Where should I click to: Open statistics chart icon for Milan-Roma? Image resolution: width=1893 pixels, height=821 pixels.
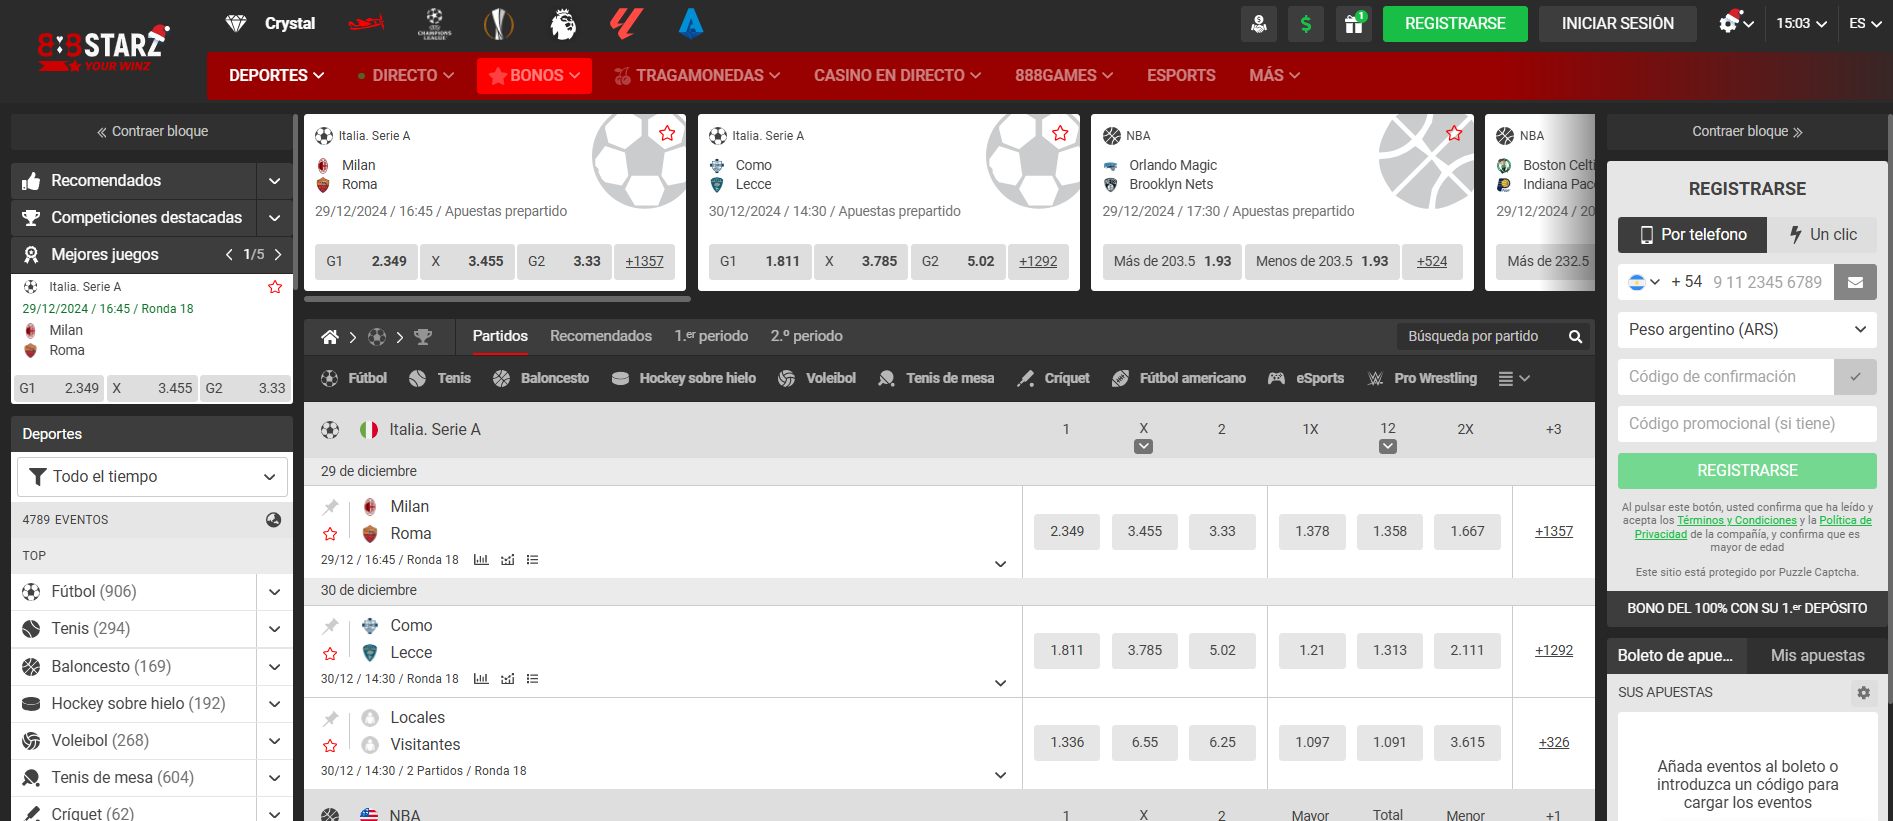pyautogui.click(x=481, y=560)
